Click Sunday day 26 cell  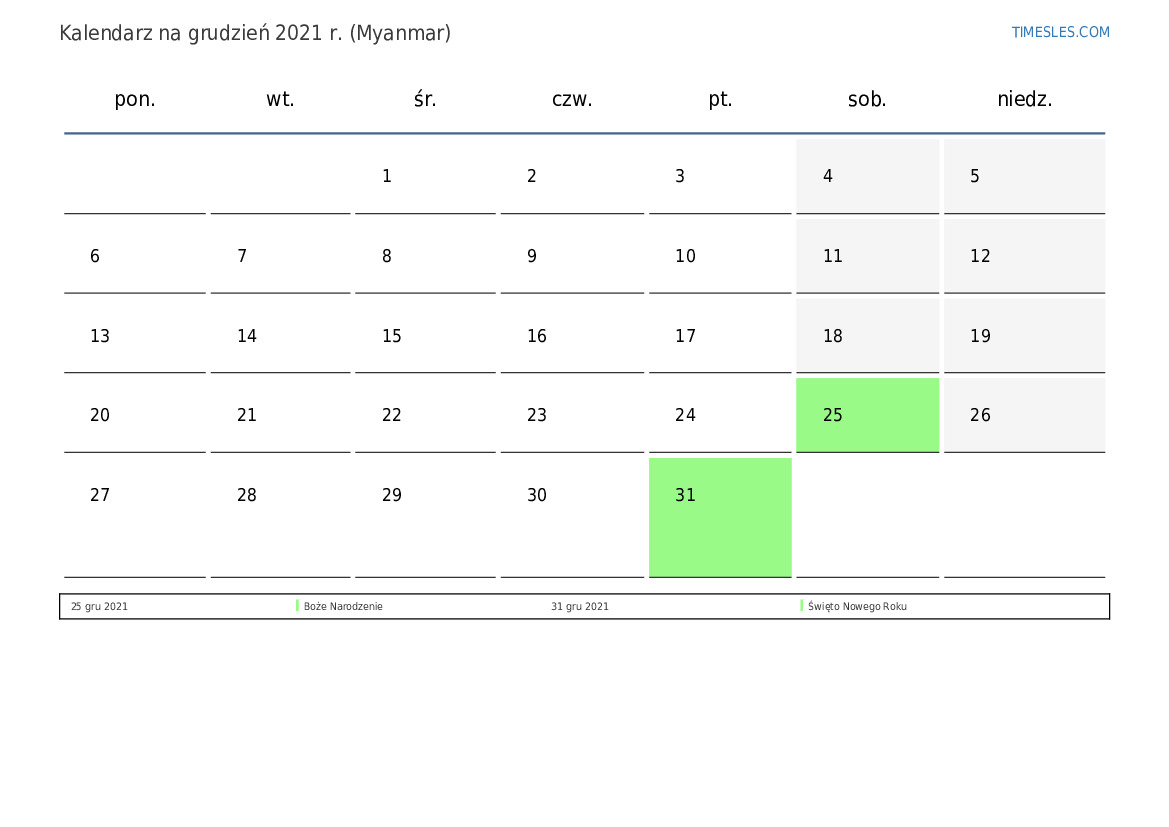pyautogui.click(x=1024, y=415)
